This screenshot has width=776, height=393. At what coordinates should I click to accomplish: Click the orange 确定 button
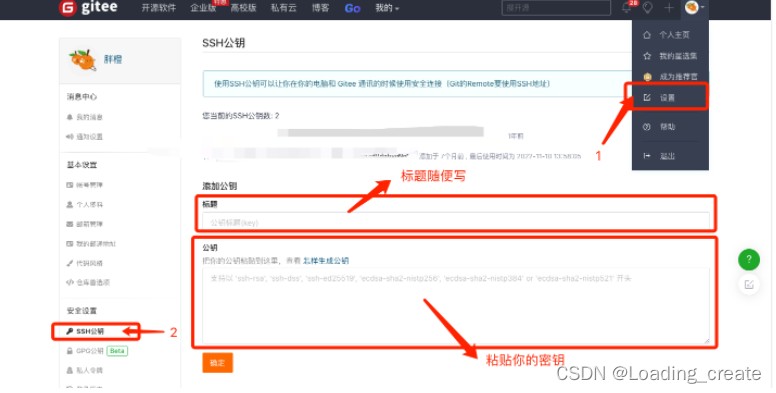pyautogui.click(x=217, y=363)
